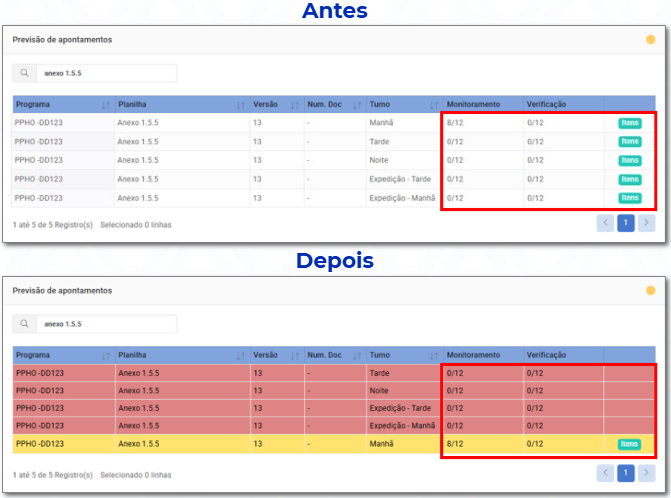671x498 pixels.
Task: Go to next page in Antes pagination
Action: coord(646,222)
